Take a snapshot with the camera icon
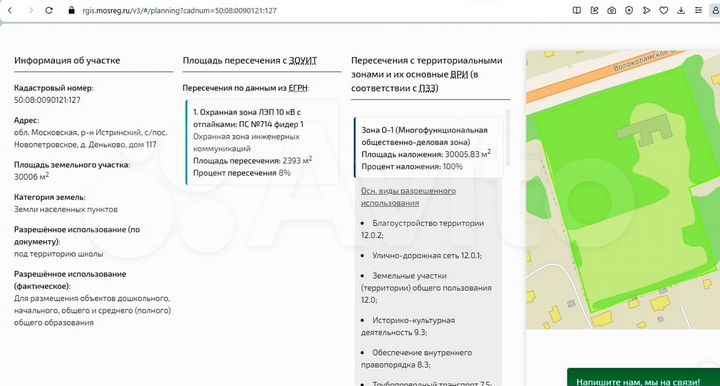 [612, 10]
